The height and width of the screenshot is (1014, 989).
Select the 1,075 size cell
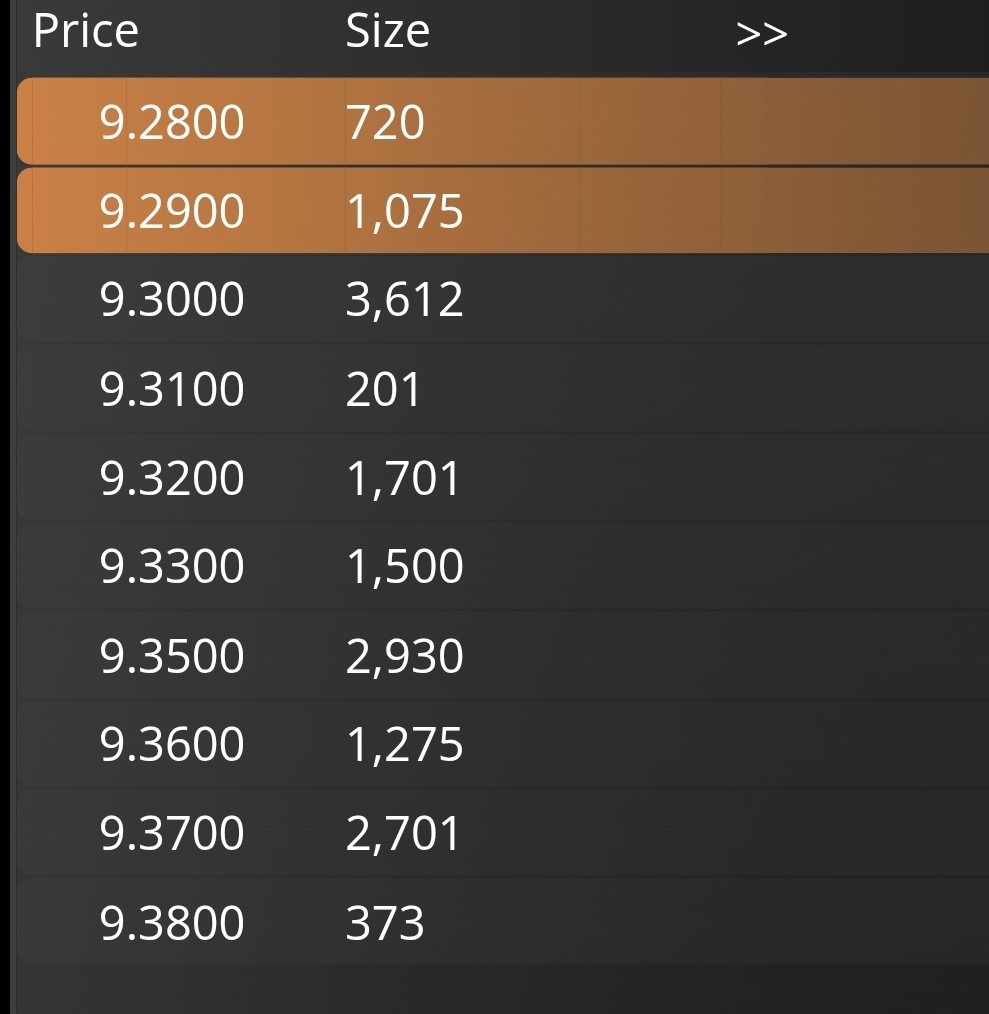[x=404, y=211]
